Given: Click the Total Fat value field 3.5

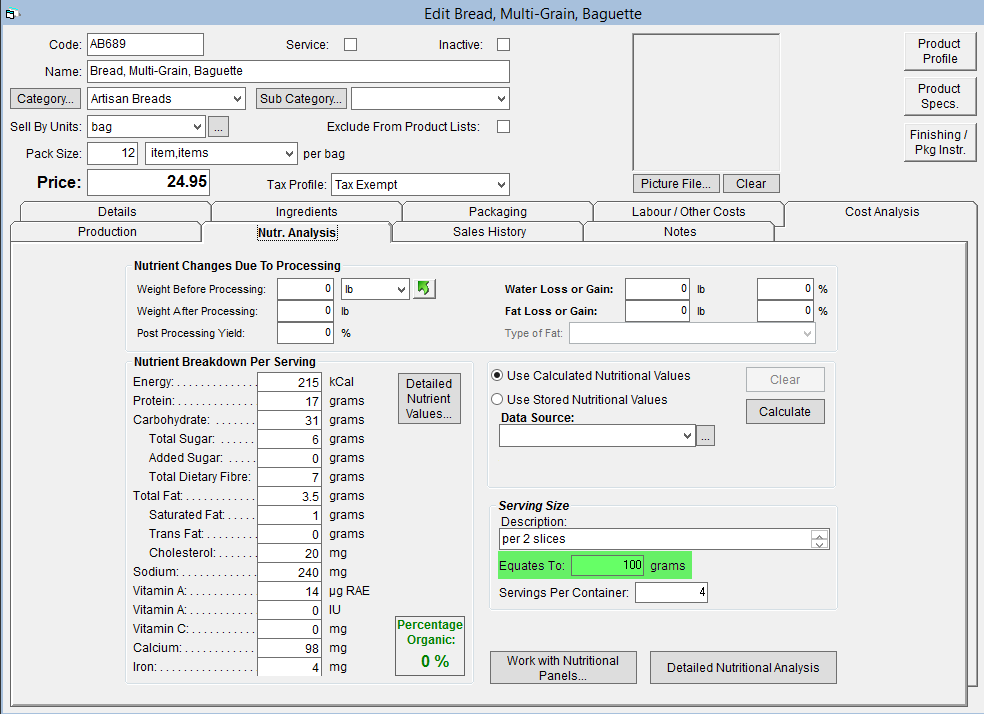Looking at the screenshot, I should point(289,496).
